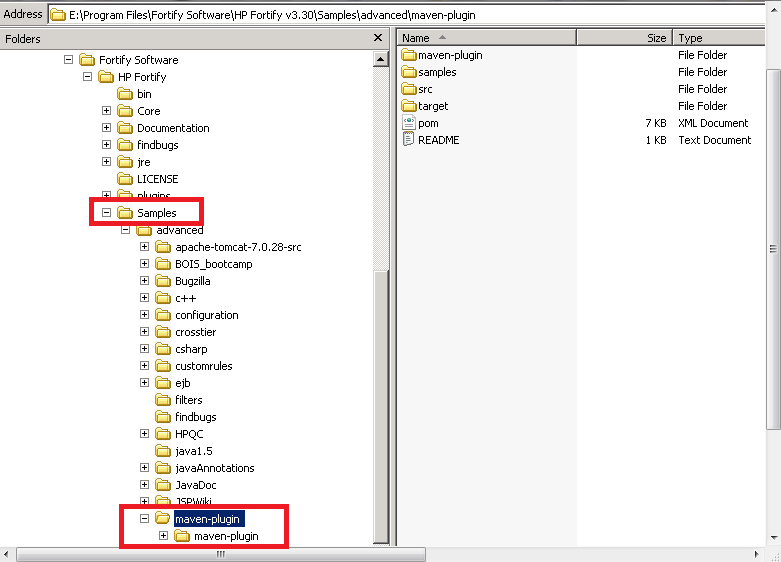Expand the JavaDoc folder node
This screenshot has width=781, height=562.
(x=144, y=484)
